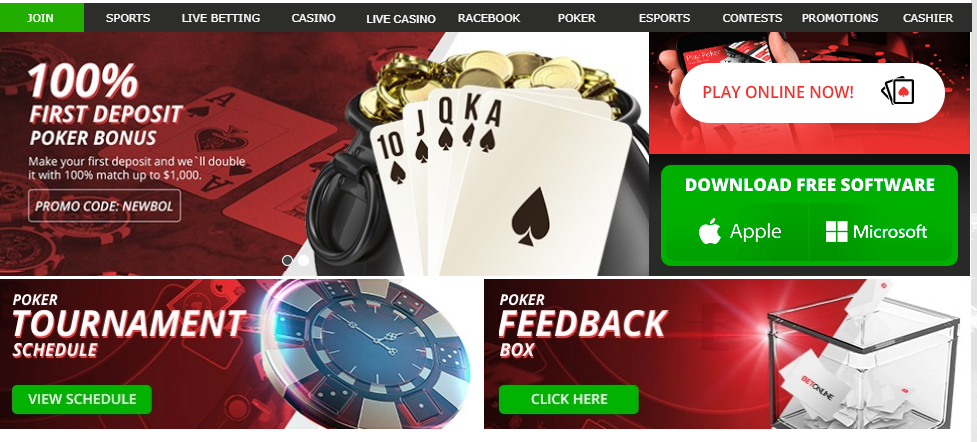The image size is (977, 442).
Task: Select the second carousel slide dot
Action: tap(303, 260)
